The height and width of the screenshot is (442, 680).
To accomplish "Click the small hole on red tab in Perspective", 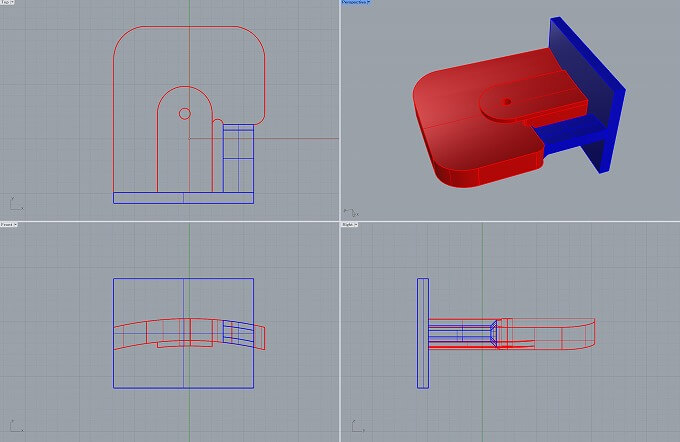I will click(x=506, y=102).
